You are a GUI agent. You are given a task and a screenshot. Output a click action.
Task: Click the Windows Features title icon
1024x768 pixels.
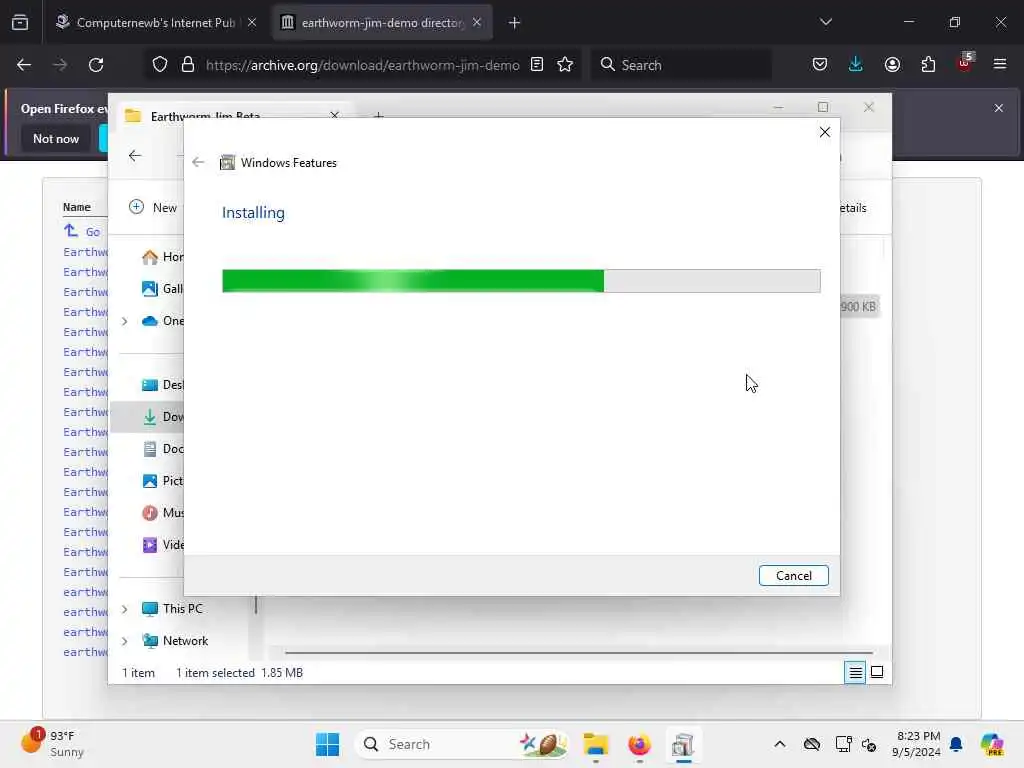click(x=227, y=163)
